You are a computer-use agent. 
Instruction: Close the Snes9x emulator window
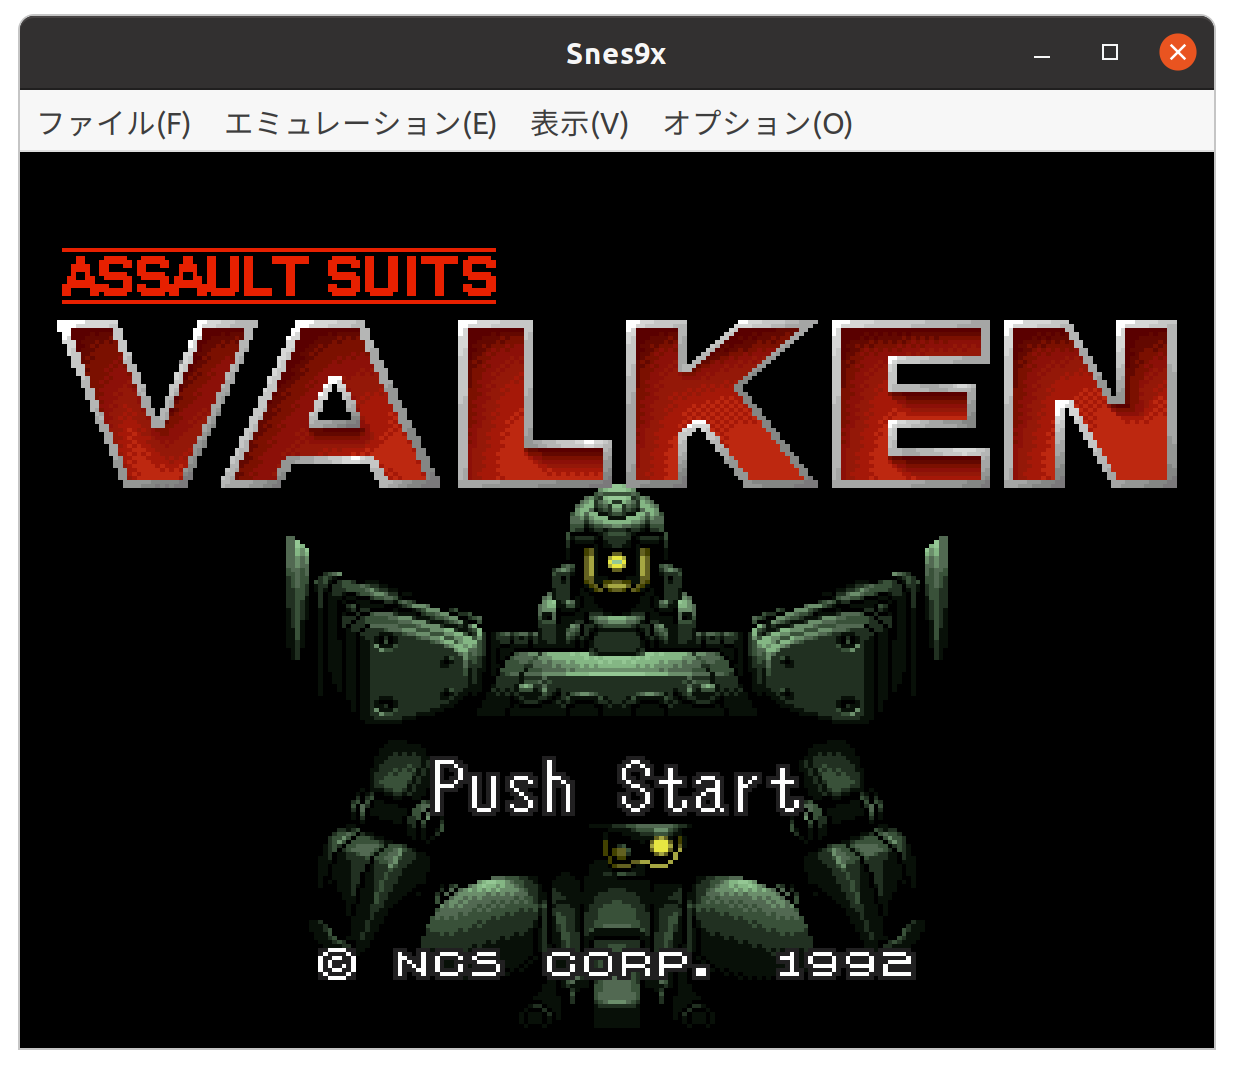pyautogui.click(x=1177, y=53)
